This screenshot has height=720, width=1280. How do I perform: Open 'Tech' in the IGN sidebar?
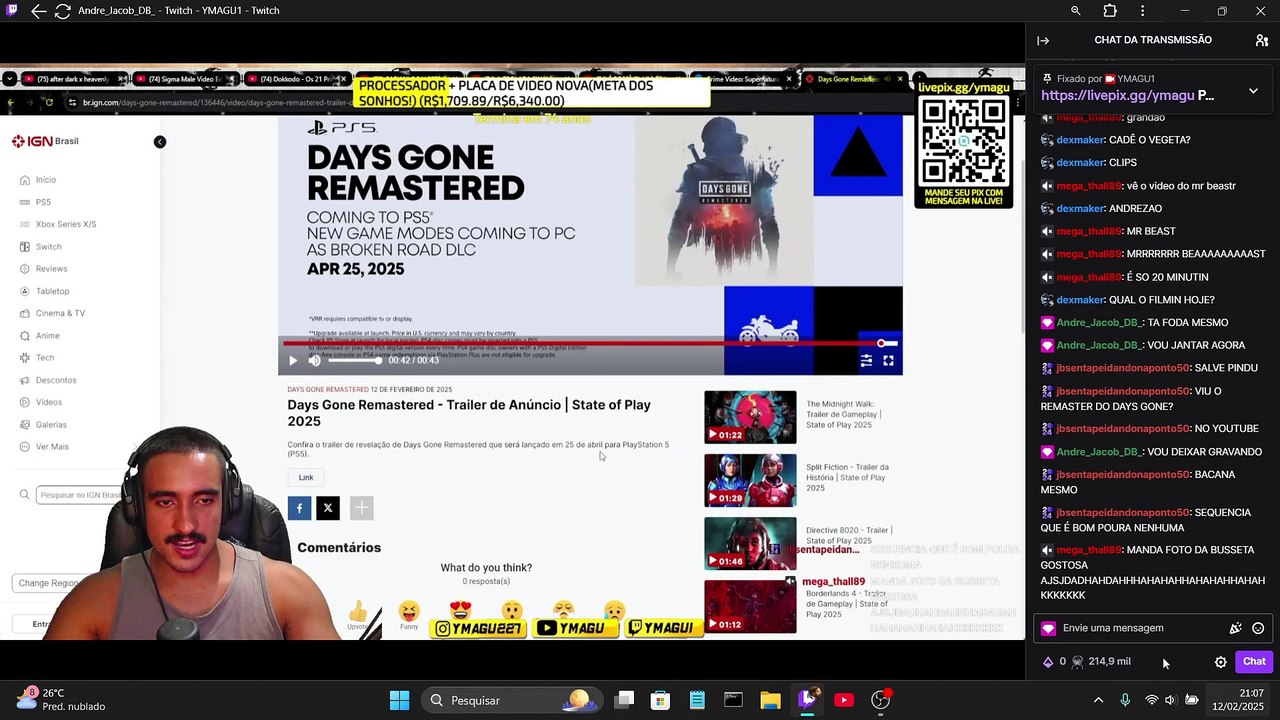pyautogui.click(x=45, y=358)
